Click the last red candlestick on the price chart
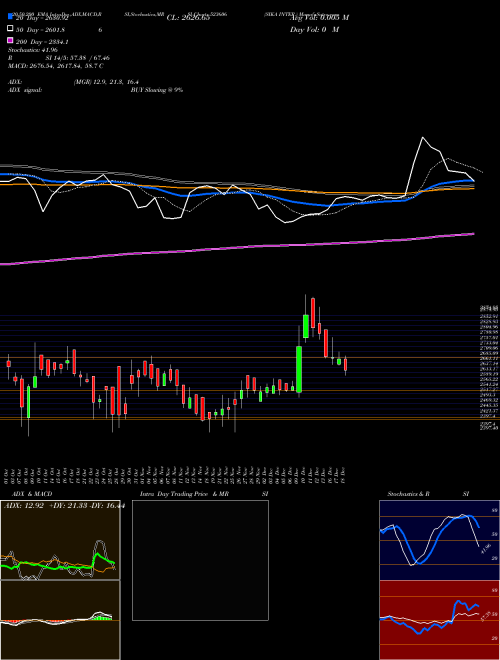Screen dimensions: 500x660 (x=346, y=365)
